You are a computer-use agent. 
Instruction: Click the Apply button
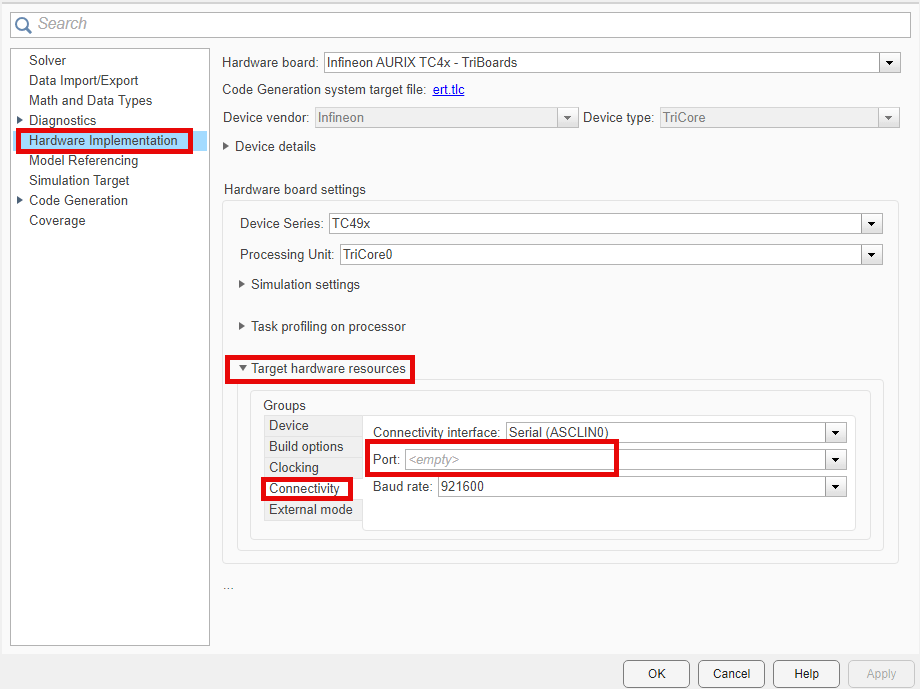point(882,674)
